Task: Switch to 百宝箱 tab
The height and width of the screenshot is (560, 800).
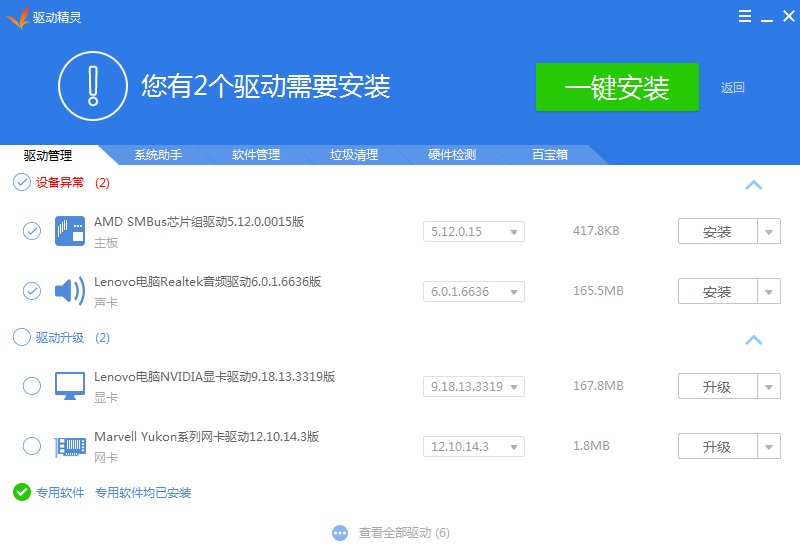Action: pyautogui.click(x=550, y=155)
